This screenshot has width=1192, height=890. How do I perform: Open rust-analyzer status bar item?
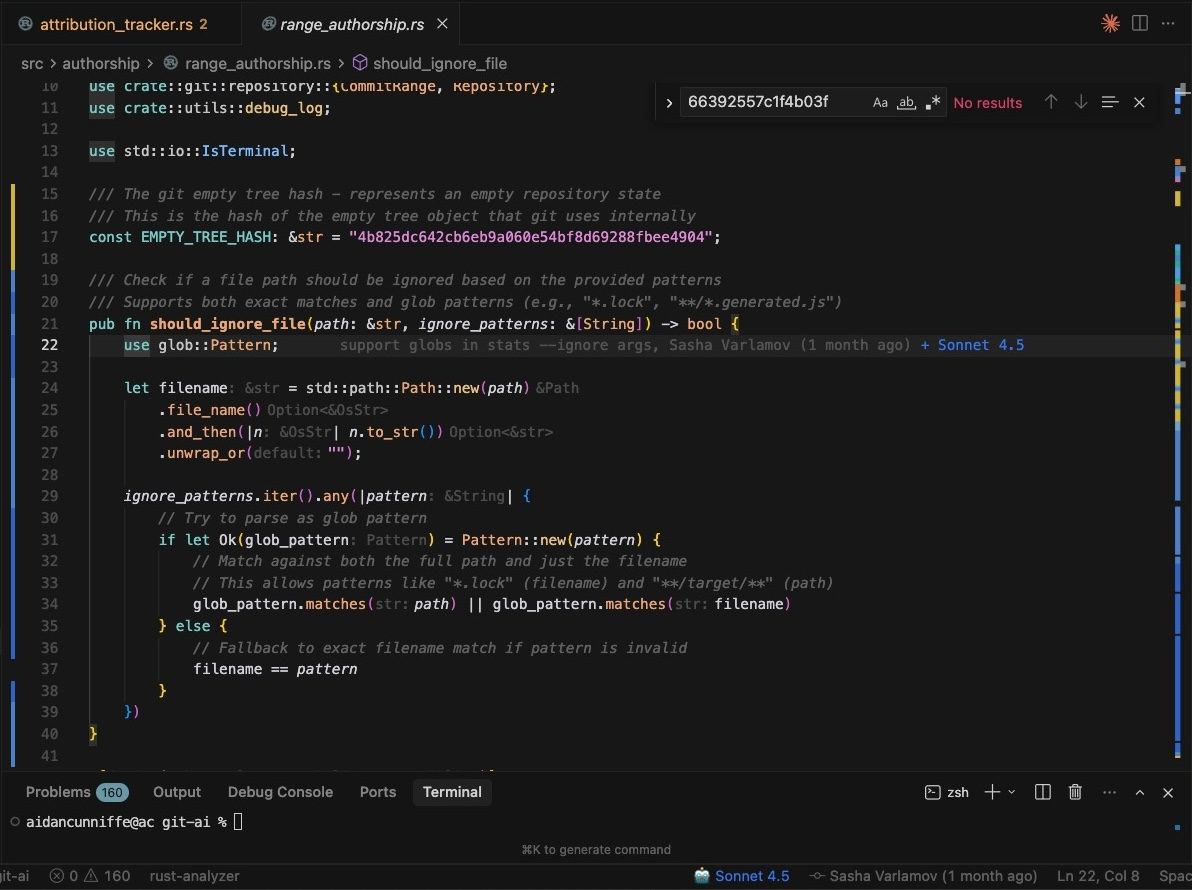coord(194,876)
